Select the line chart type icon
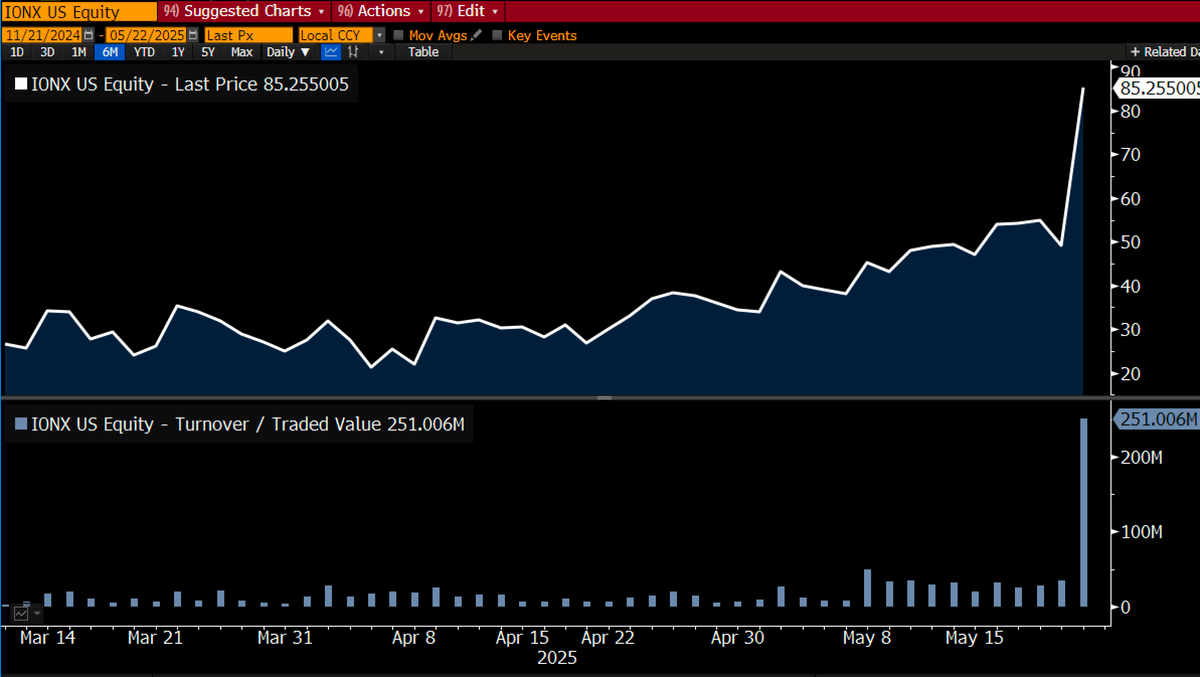Screen dimensions: 1200x677 [331, 52]
